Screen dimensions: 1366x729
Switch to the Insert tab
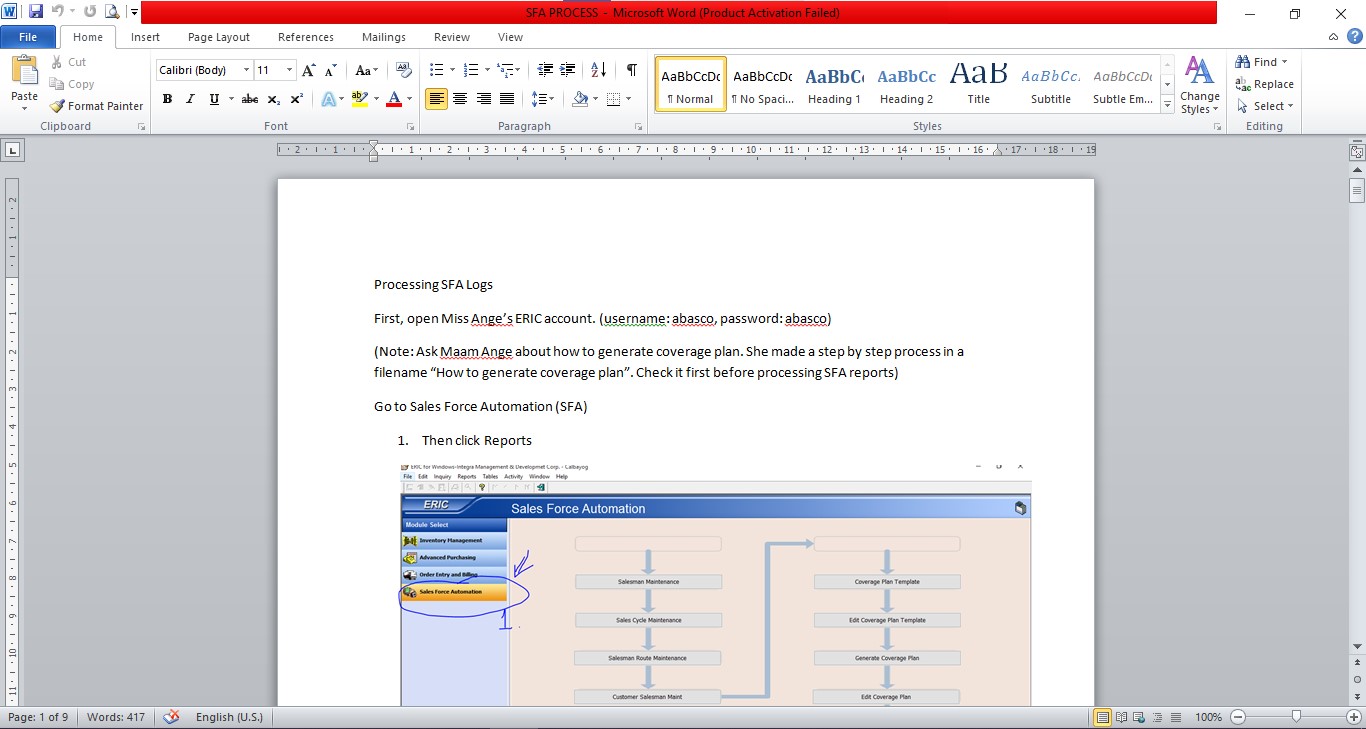tap(145, 37)
